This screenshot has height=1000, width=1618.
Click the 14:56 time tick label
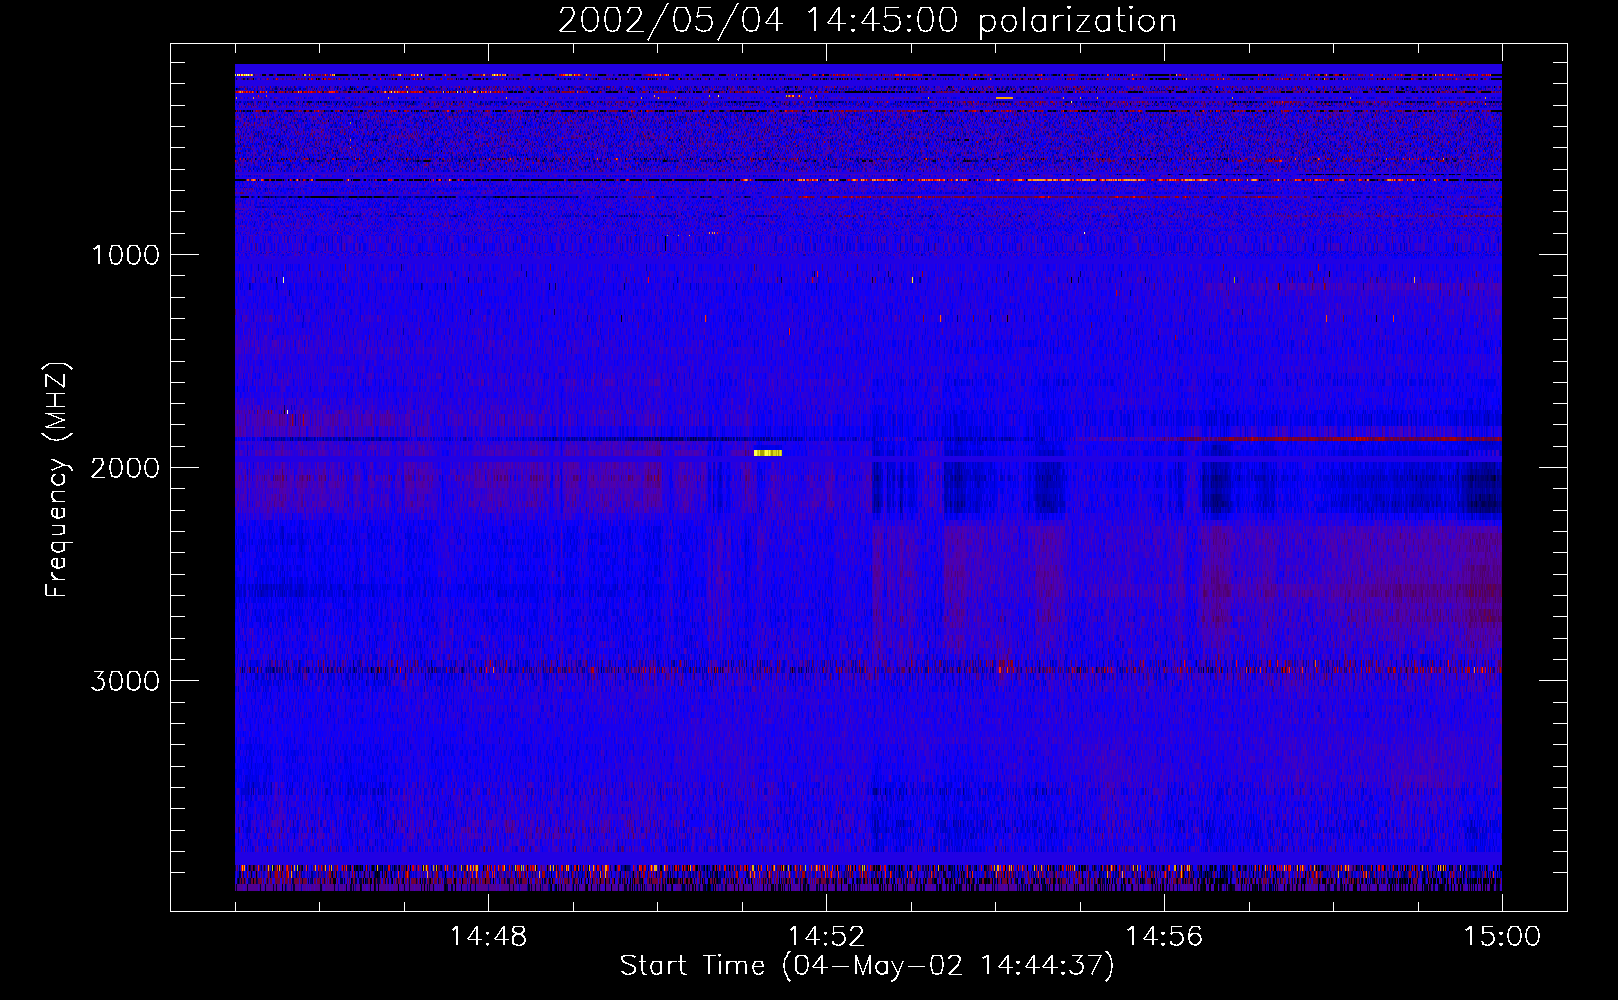pos(1164,937)
